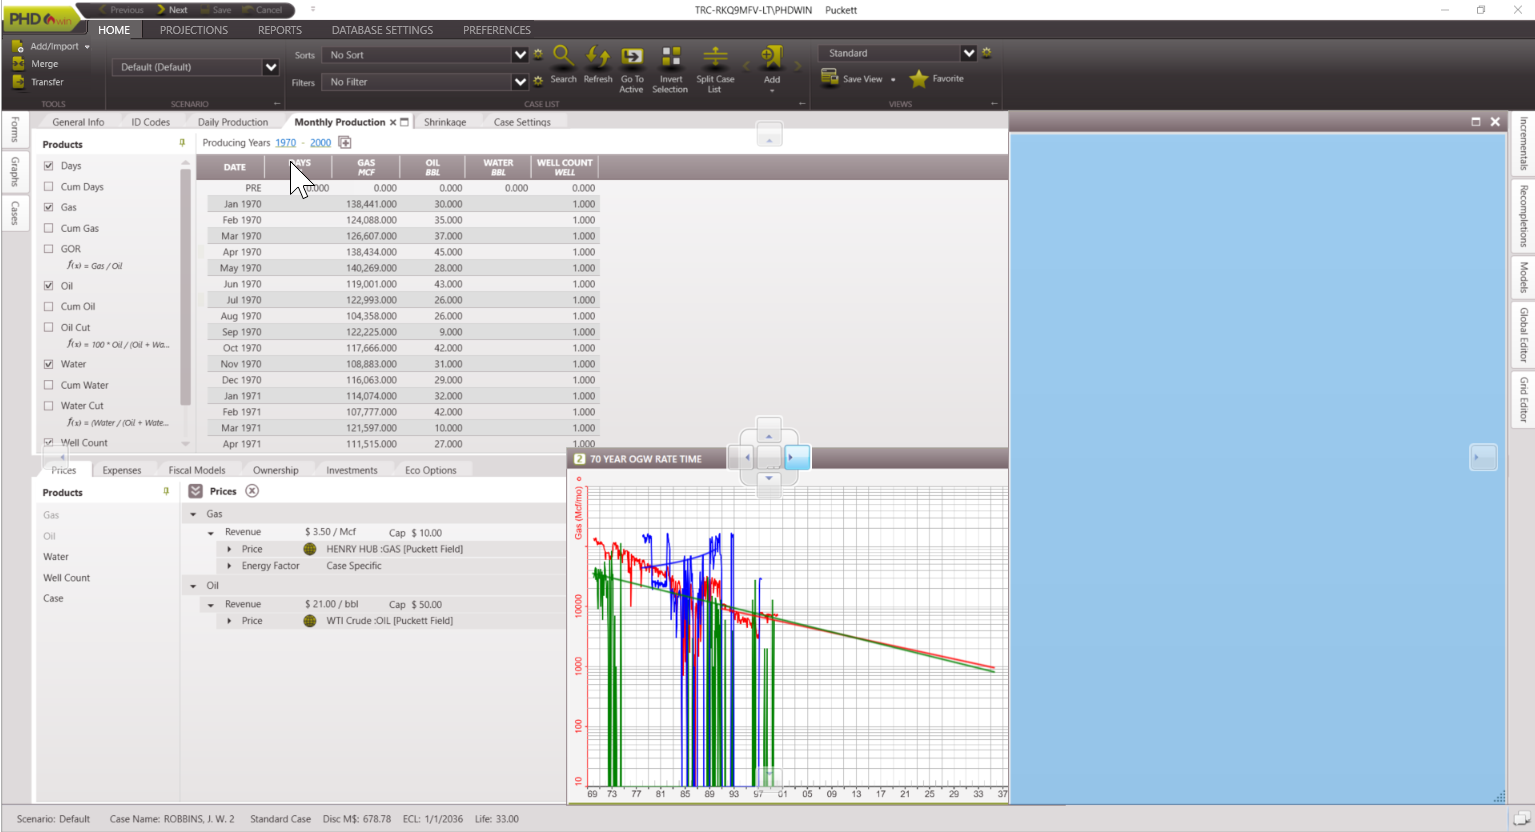1535x832 pixels.
Task: Click the Invert Selection icon
Action: [671, 57]
